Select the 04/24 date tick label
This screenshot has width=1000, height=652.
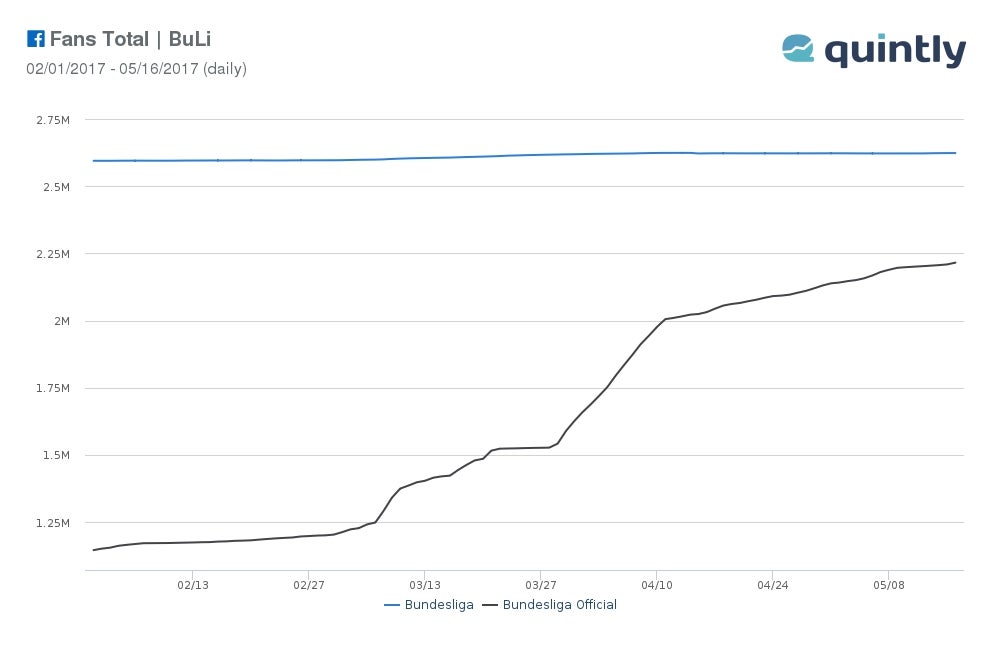tap(772, 584)
